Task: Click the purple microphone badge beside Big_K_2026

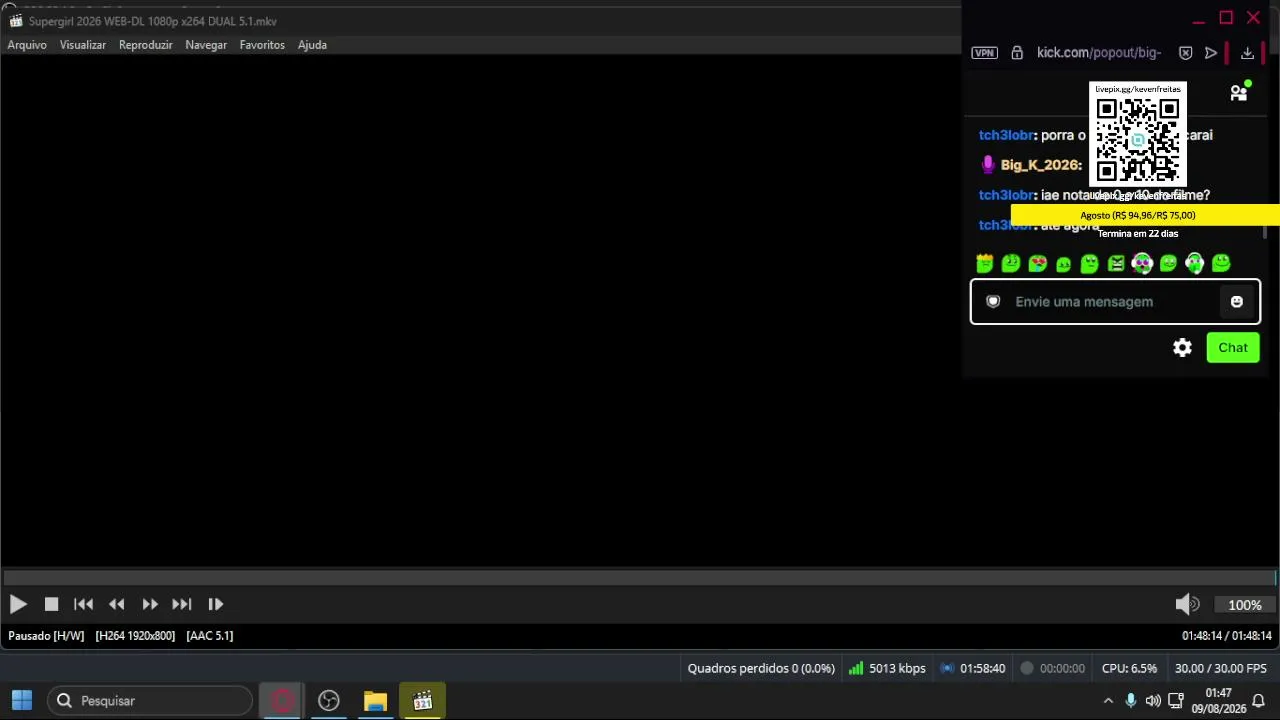Action: click(988, 165)
